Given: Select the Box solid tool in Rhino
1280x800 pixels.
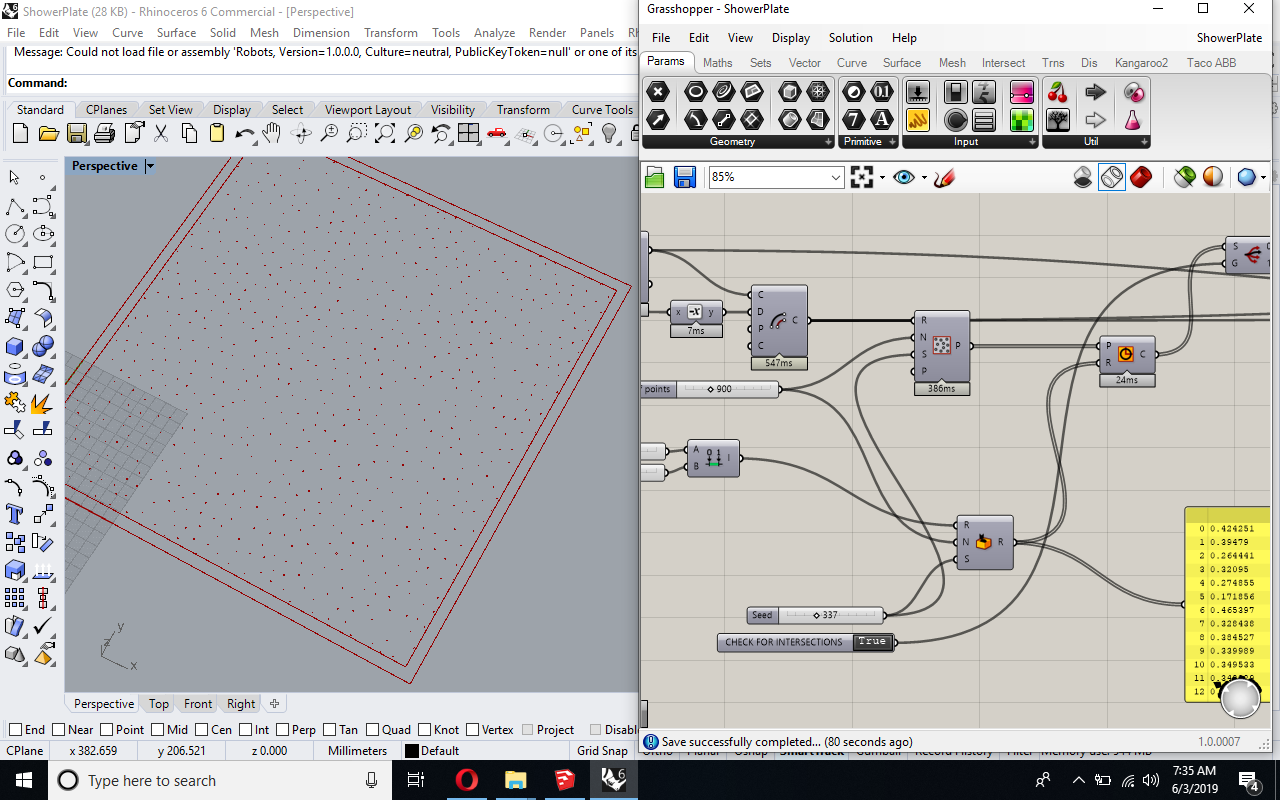Looking at the screenshot, I should tap(15, 346).
